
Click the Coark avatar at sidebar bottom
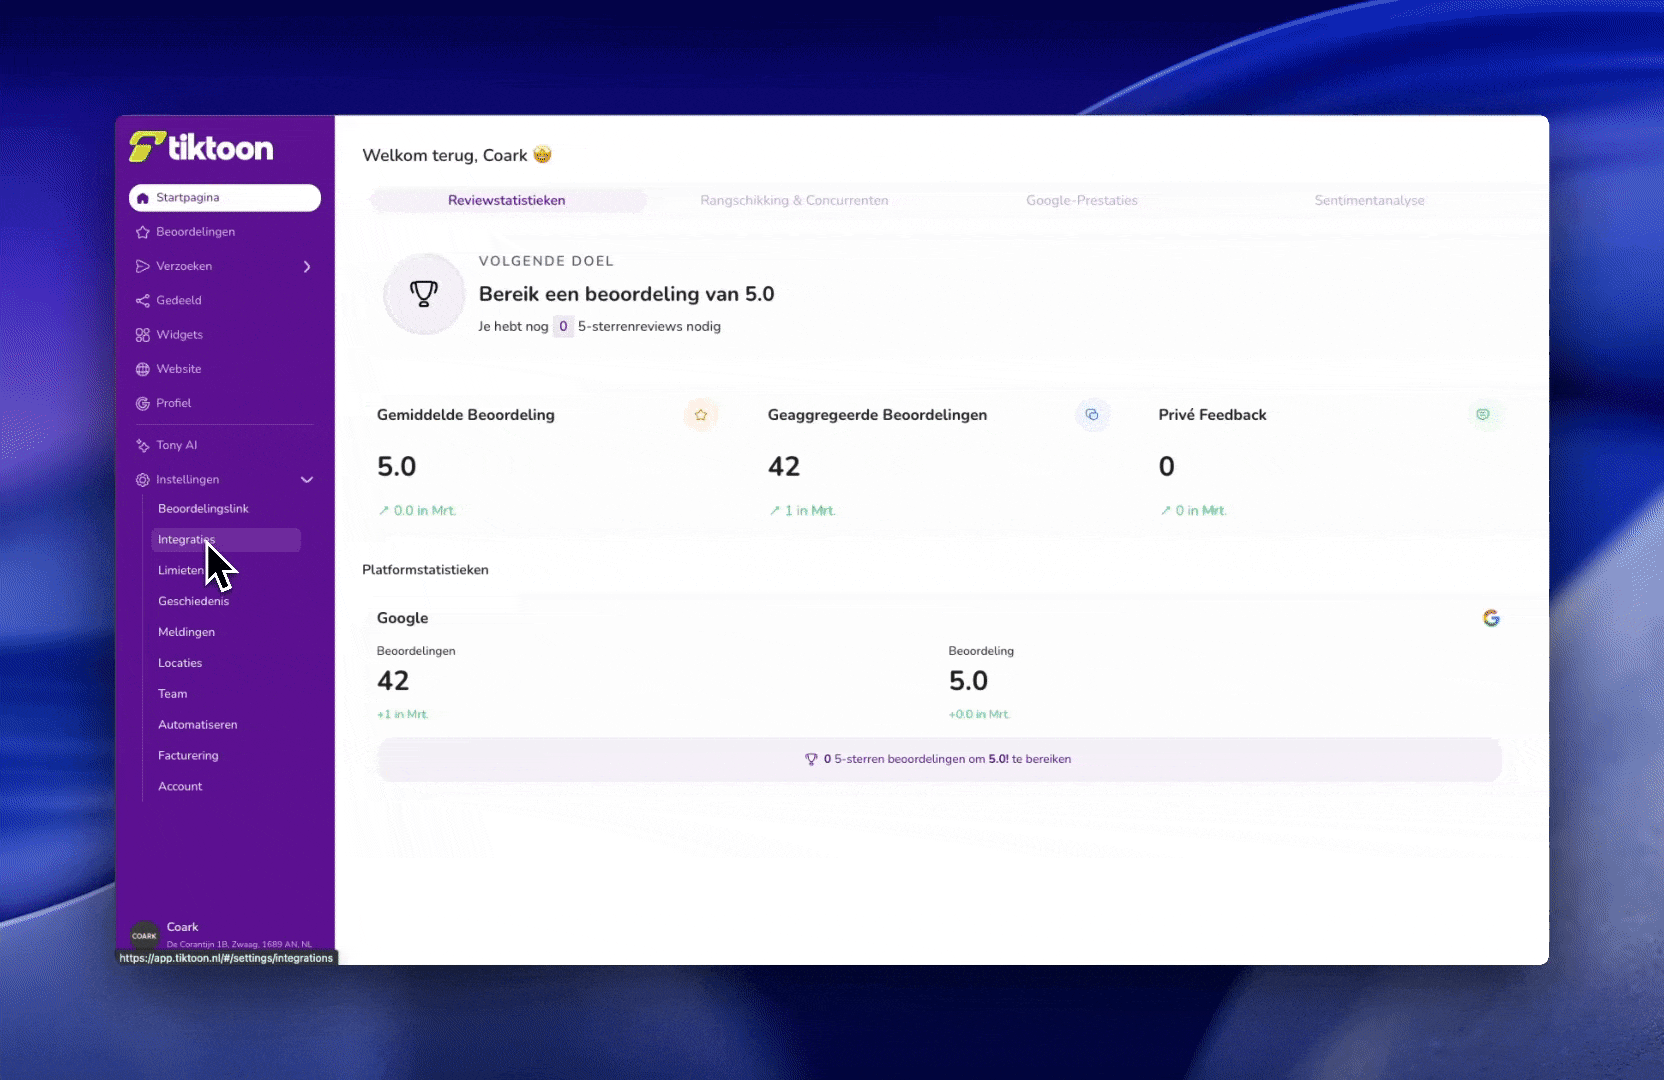tap(145, 936)
